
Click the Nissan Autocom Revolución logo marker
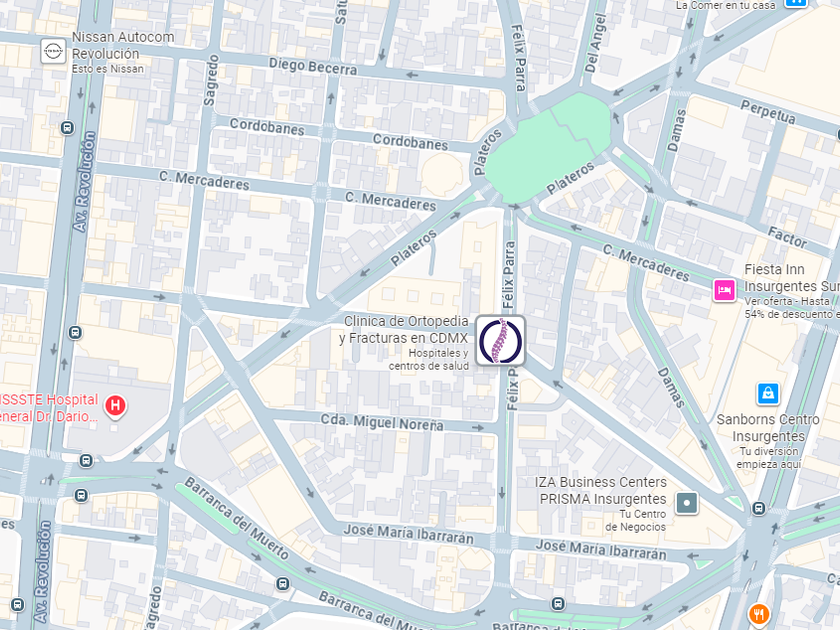(x=54, y=51)
